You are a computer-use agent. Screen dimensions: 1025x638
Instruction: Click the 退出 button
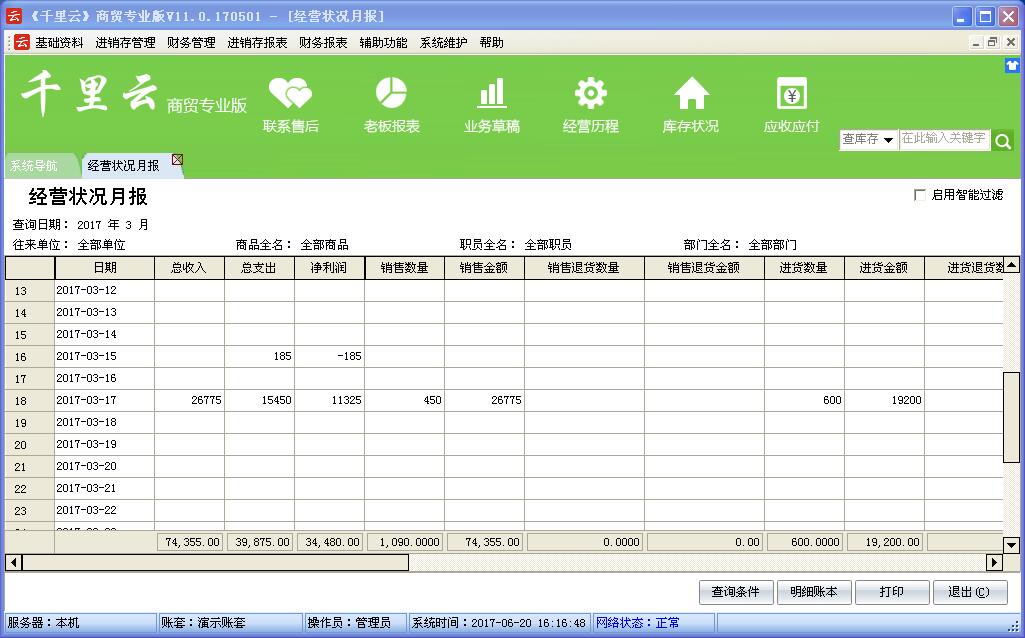click(968, 592)
